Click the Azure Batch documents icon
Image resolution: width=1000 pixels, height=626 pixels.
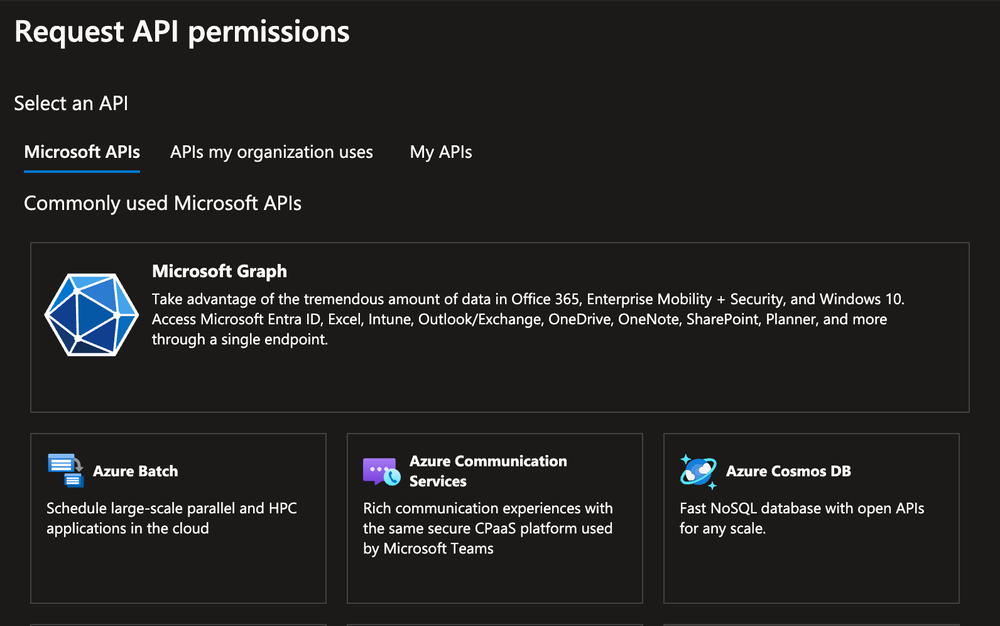[x=63, y=469]
